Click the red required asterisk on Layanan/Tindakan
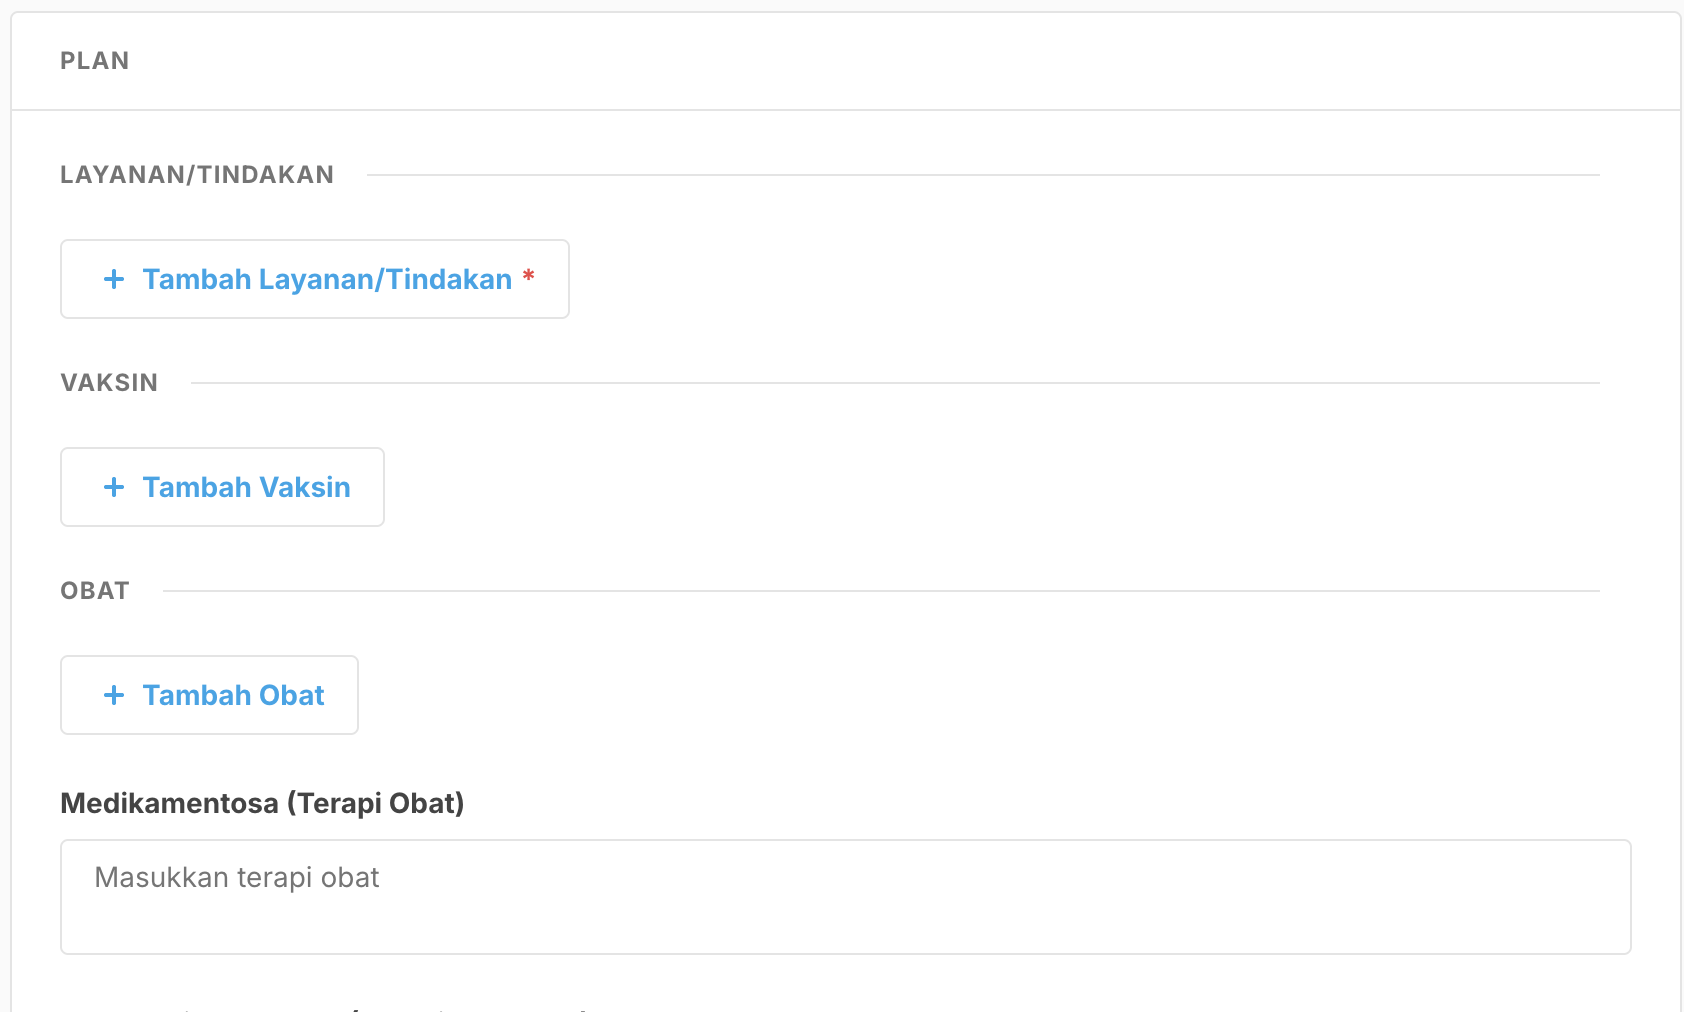Screen dimensions: 1684x1012 click(x=529, y=277)
